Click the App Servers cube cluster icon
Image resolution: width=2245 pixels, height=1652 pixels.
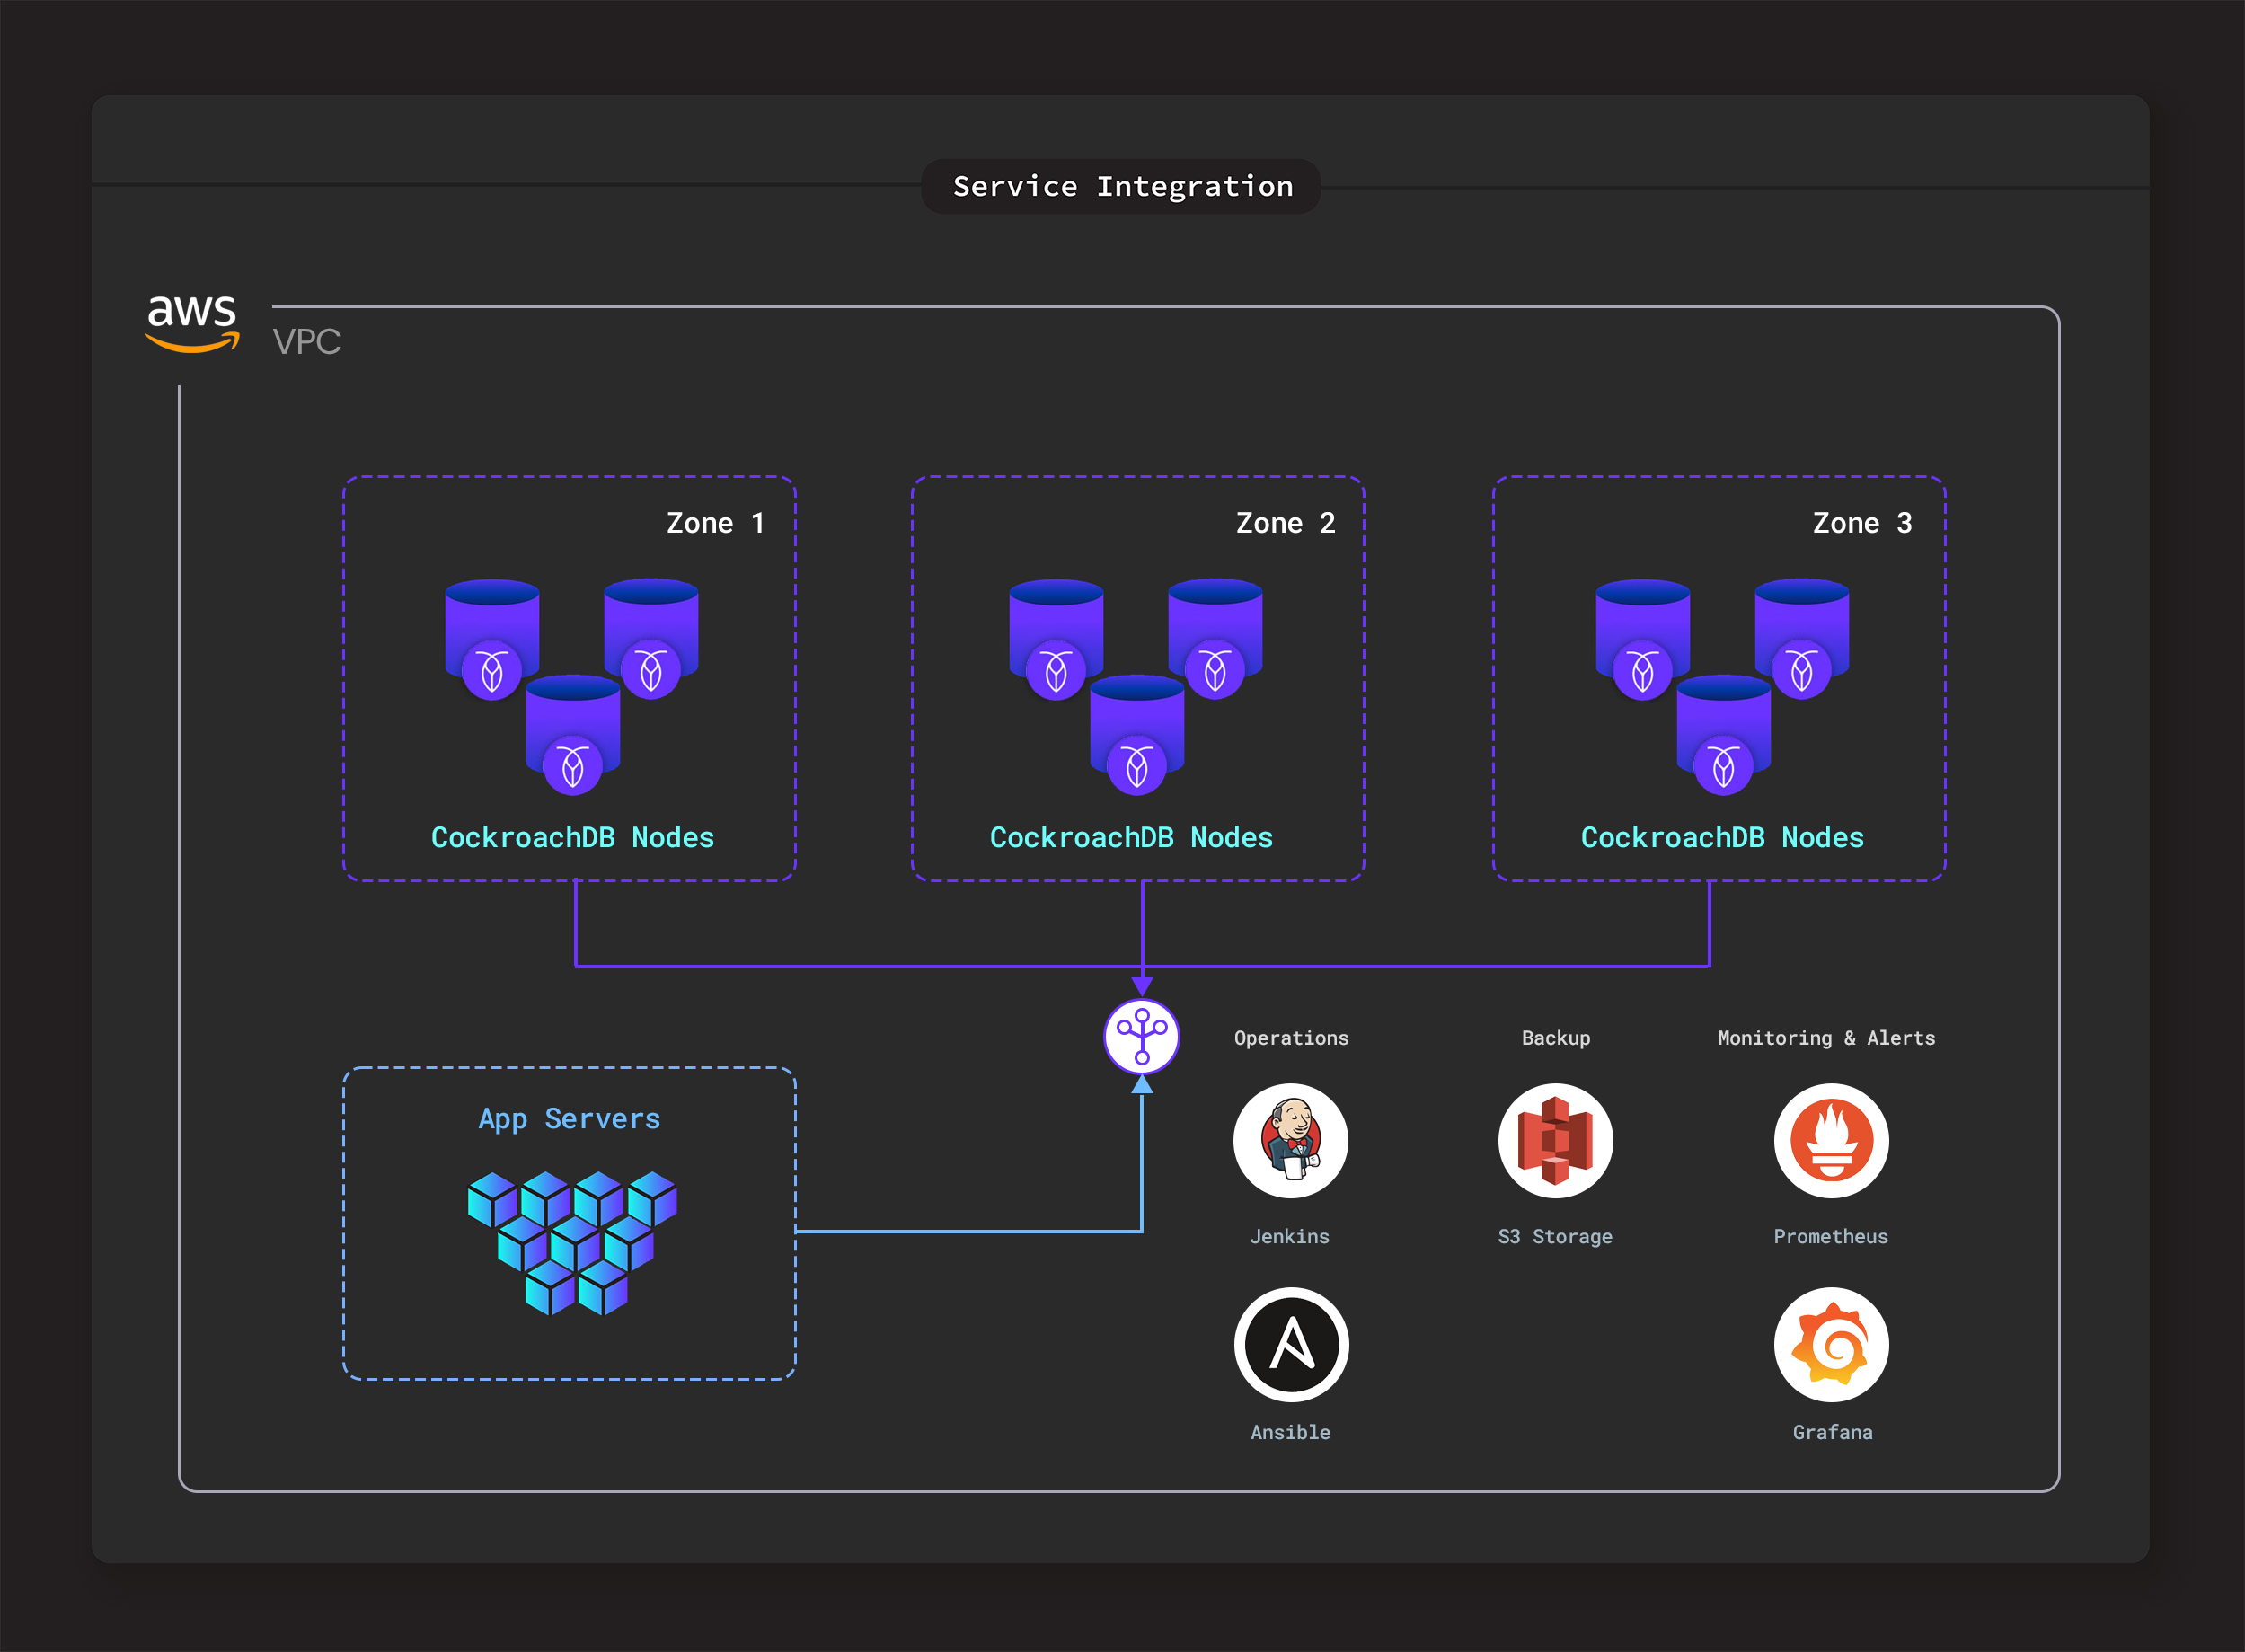coord(572,1242)
